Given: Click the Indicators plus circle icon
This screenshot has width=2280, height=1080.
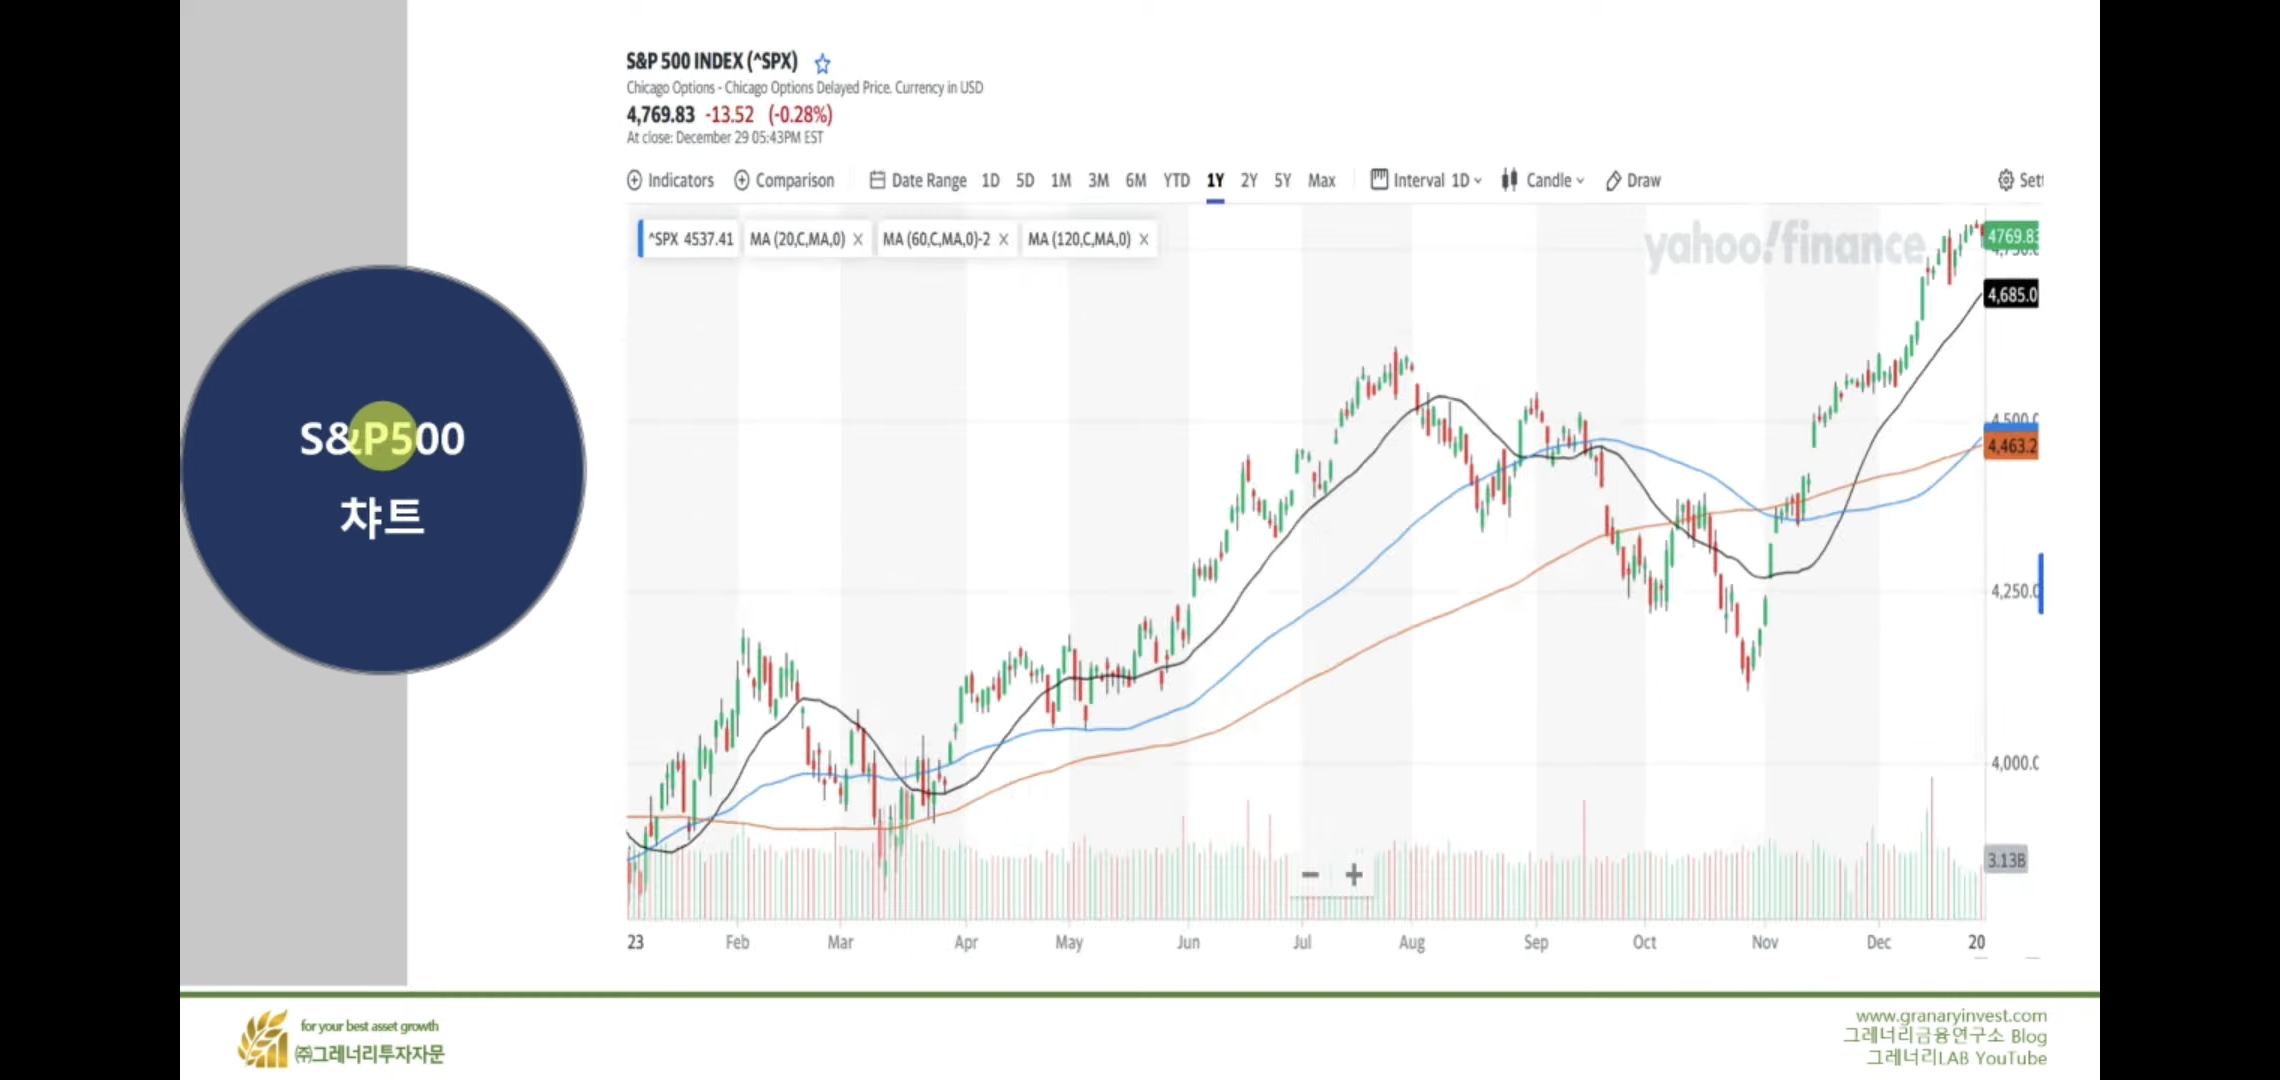Looking at the screenshot, I should click(634, 180).
